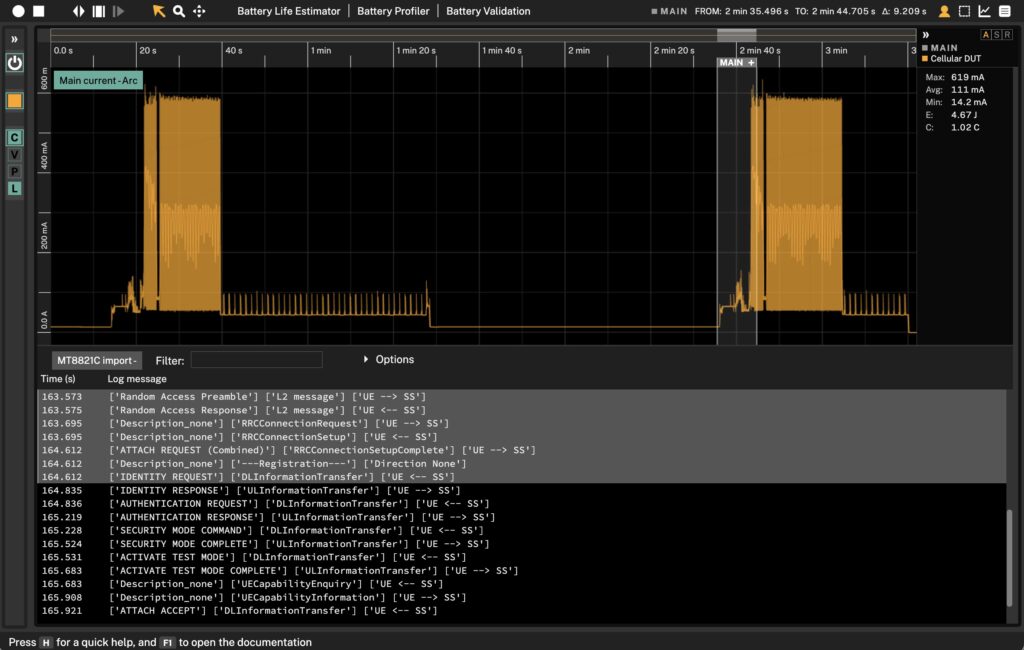This screenshot has height=650, width=1024.
Task: Enable the V voltage channel button
Action: 15,155
